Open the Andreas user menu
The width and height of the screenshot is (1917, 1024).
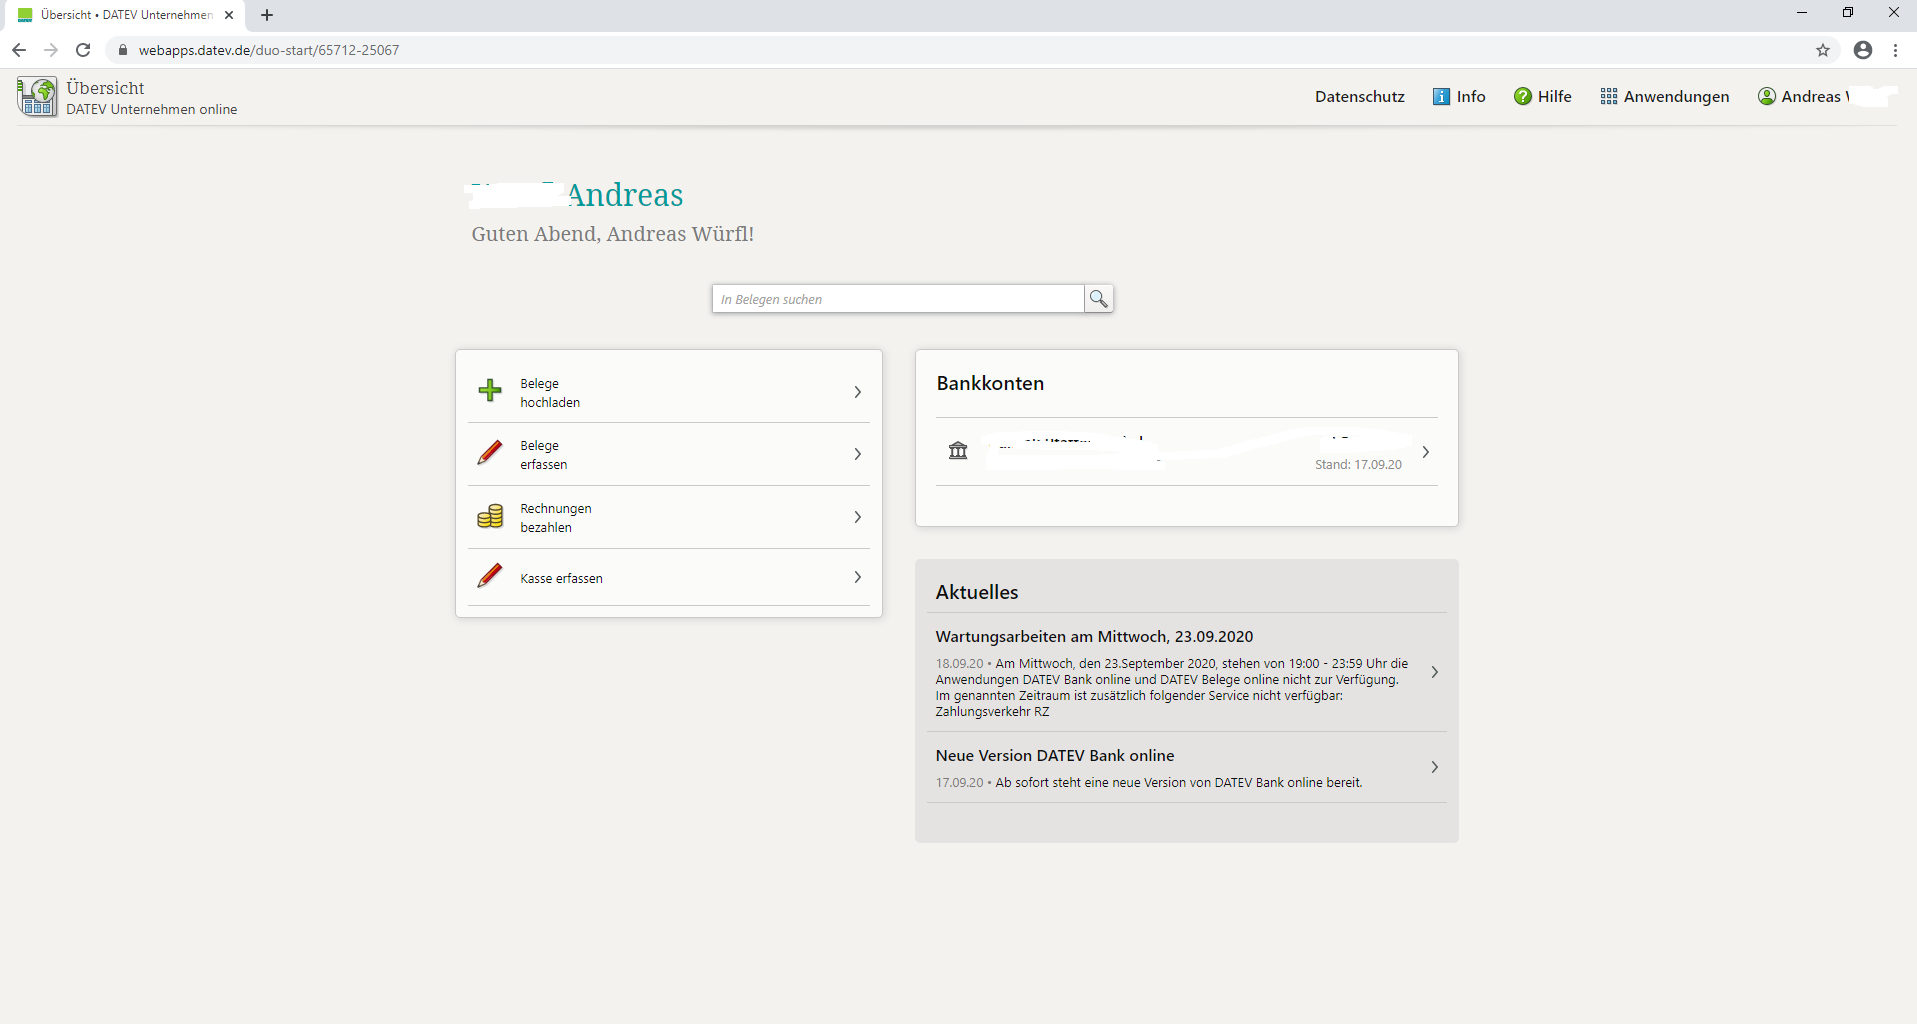click(1814, 97)
